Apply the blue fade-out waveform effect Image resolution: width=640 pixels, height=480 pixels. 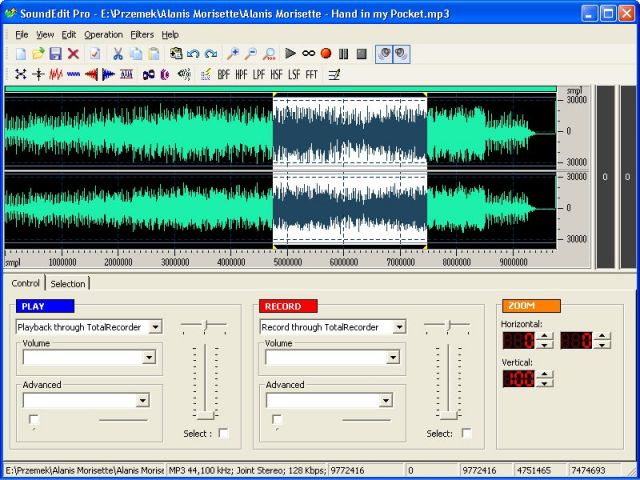pos(109,74)
